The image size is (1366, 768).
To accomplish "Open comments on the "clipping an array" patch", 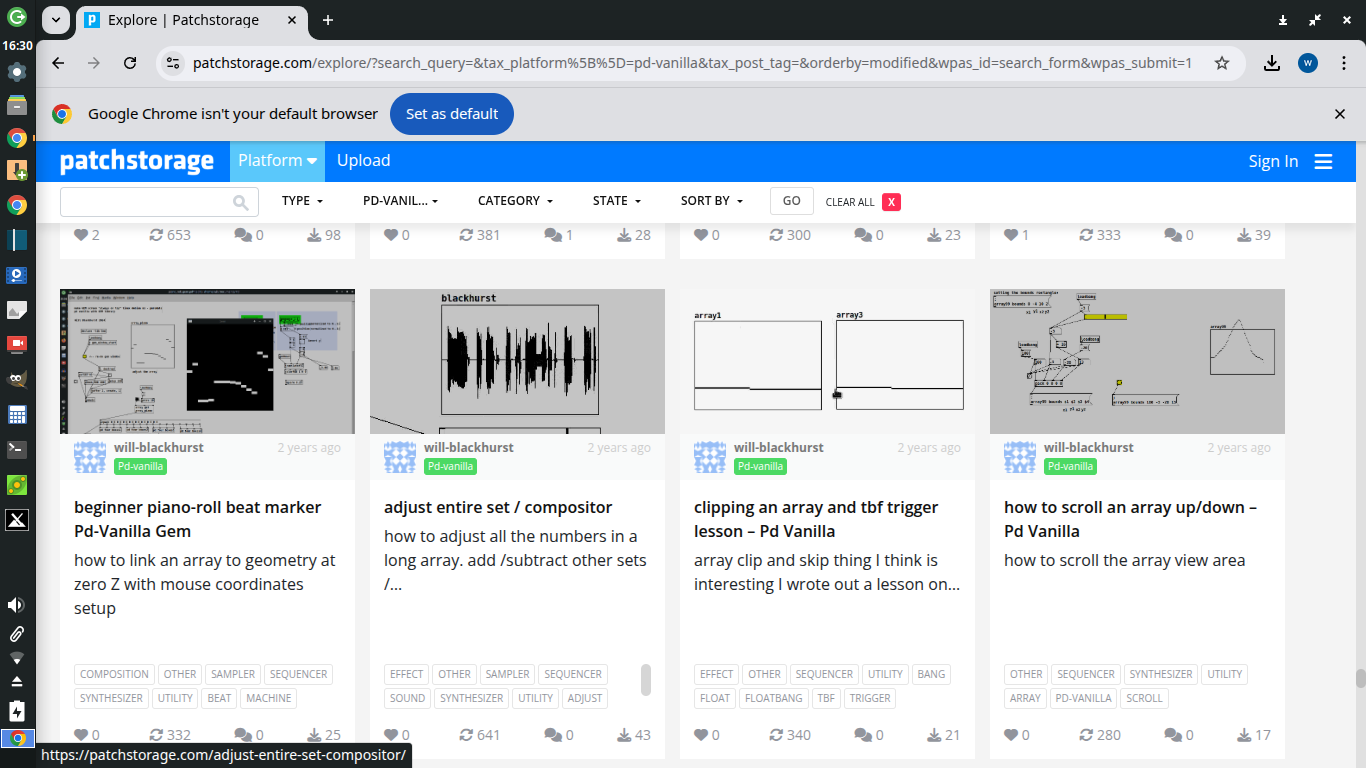I will click(860, 734).
